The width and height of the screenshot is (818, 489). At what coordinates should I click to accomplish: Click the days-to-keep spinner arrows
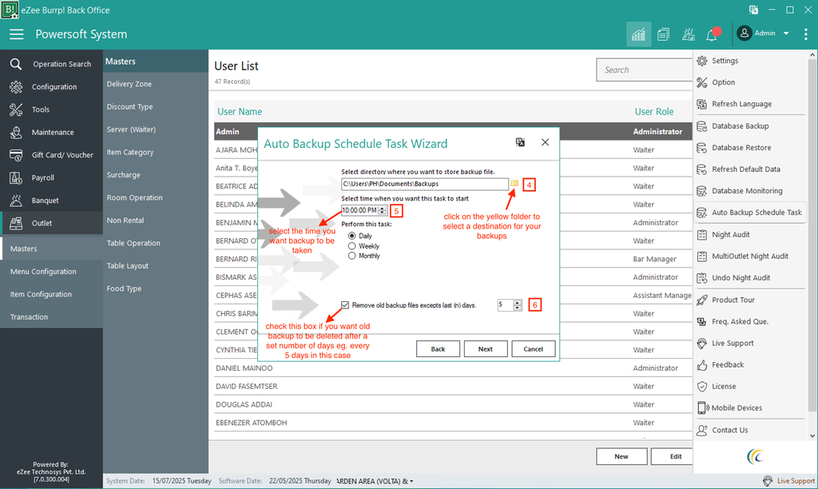pyautogui.click(x=517, y=304)
